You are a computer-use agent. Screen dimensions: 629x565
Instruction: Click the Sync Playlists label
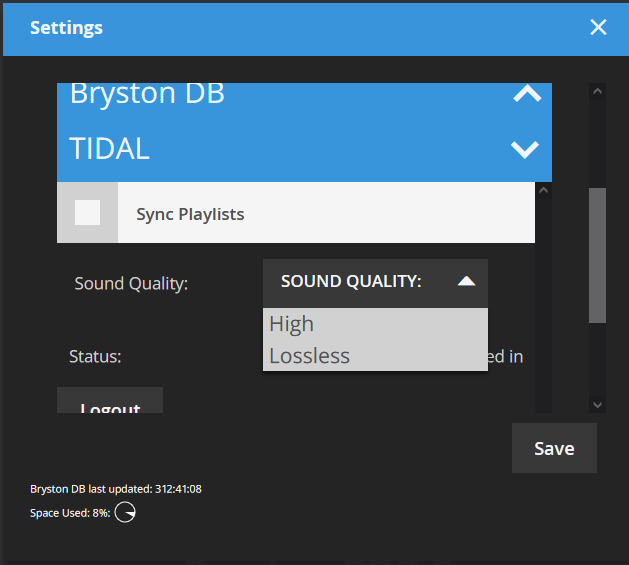pos(190,214)
